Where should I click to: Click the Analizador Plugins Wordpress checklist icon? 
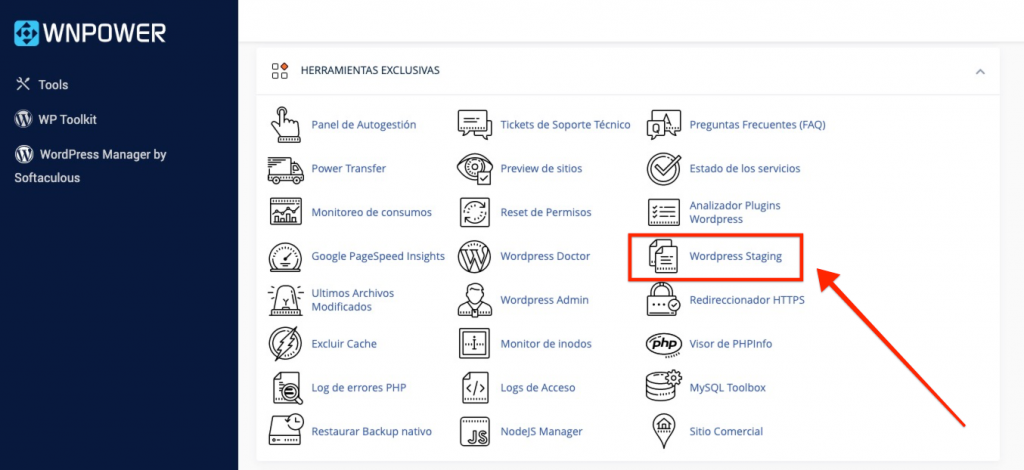(x=664, y=212)
